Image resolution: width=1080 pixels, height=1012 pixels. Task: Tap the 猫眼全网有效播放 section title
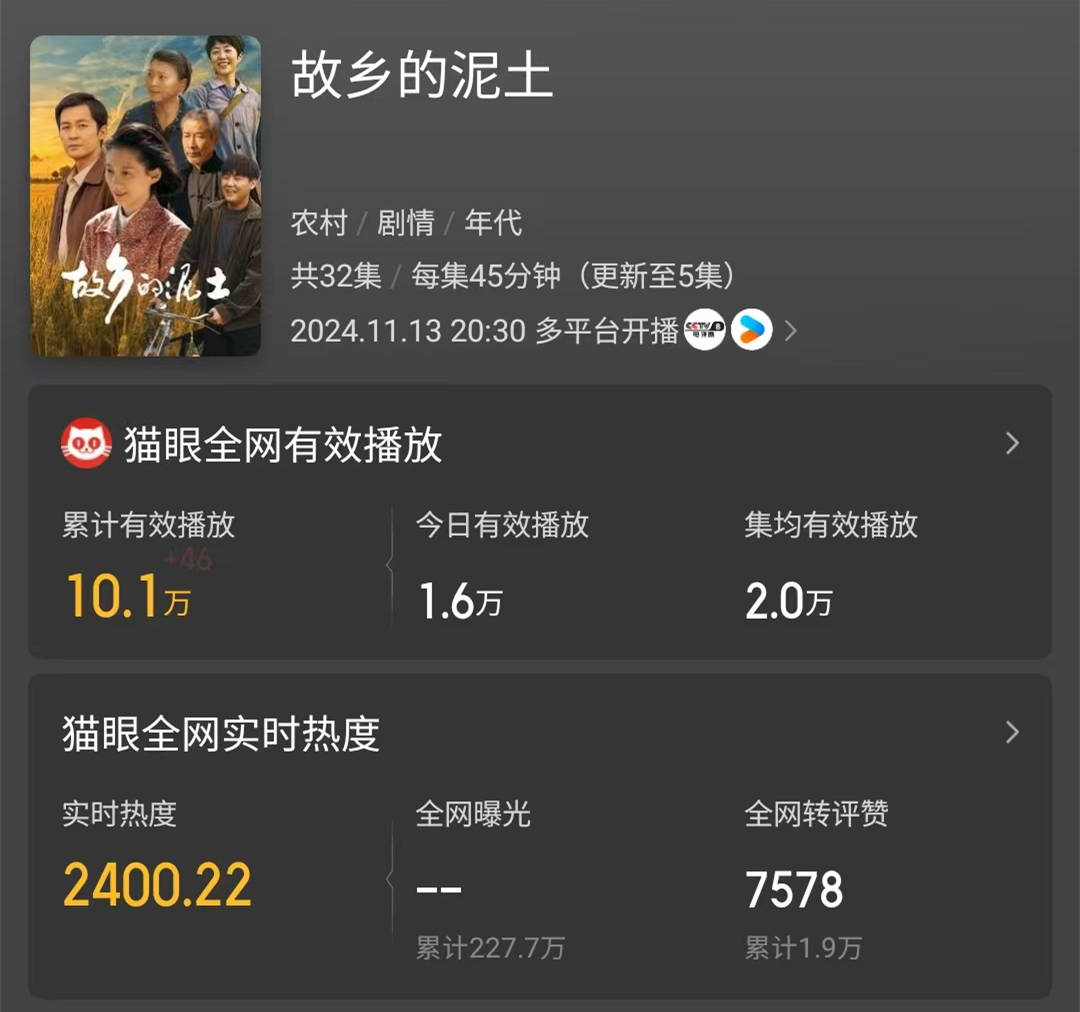(x=283, y=444)
